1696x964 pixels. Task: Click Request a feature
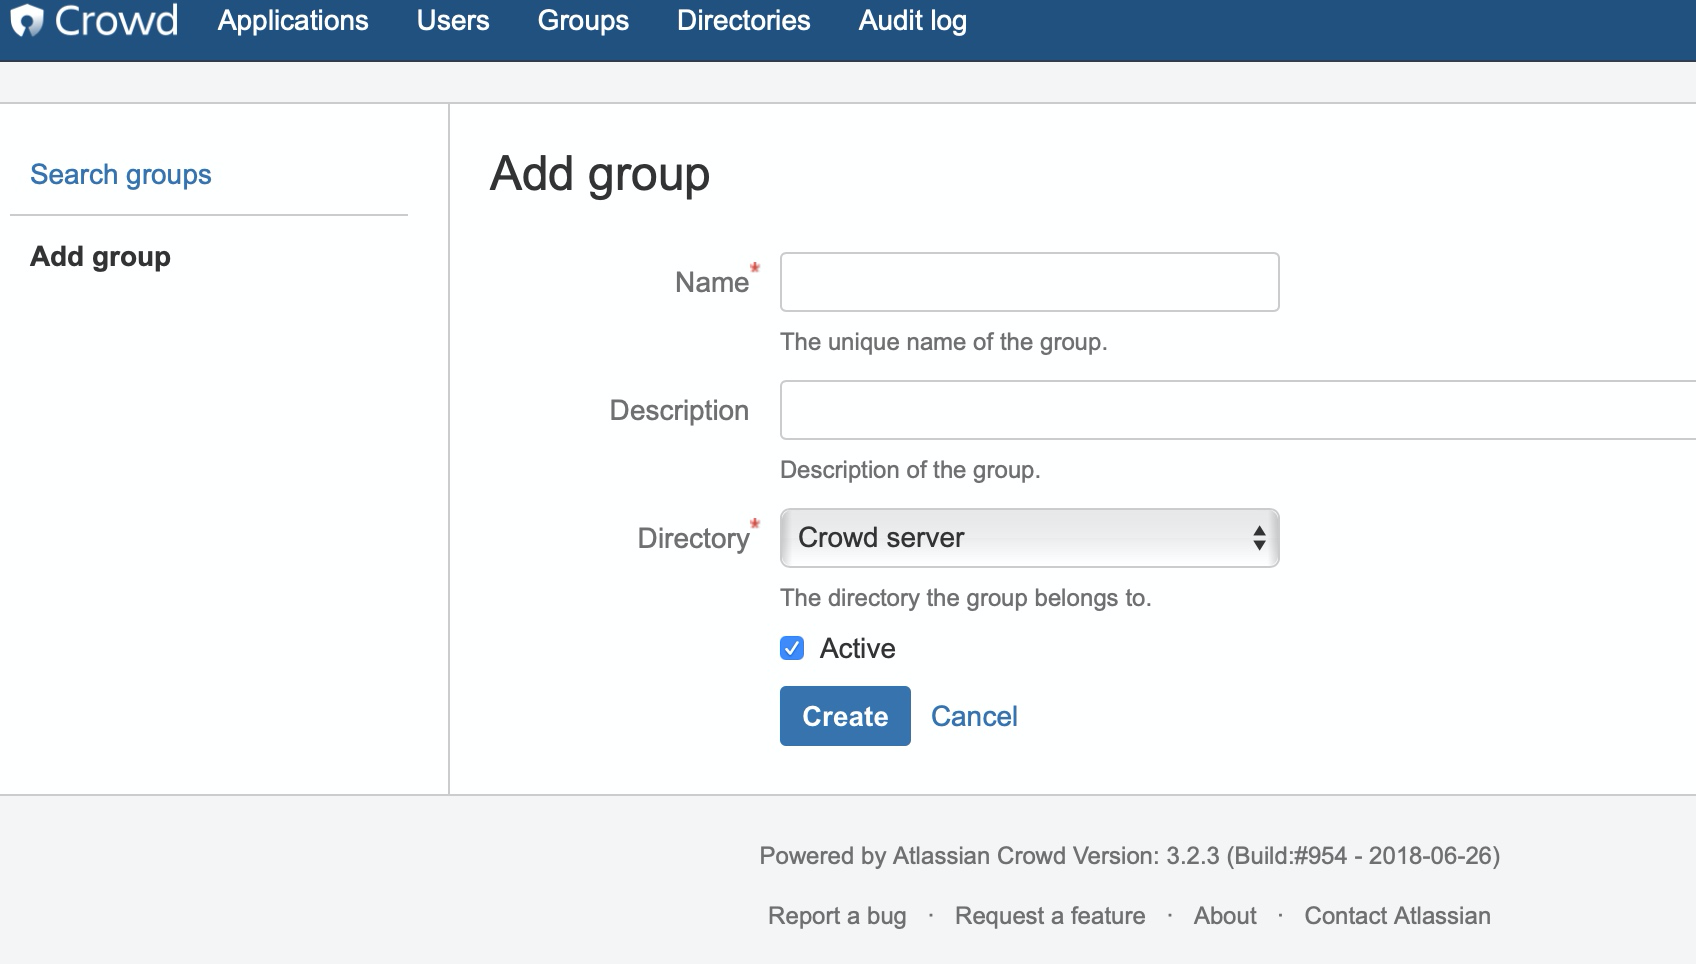1049,915
